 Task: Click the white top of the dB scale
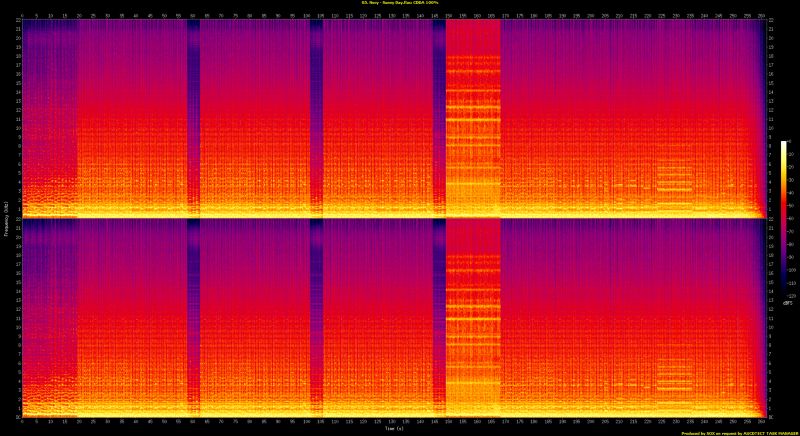pos(784,144)
